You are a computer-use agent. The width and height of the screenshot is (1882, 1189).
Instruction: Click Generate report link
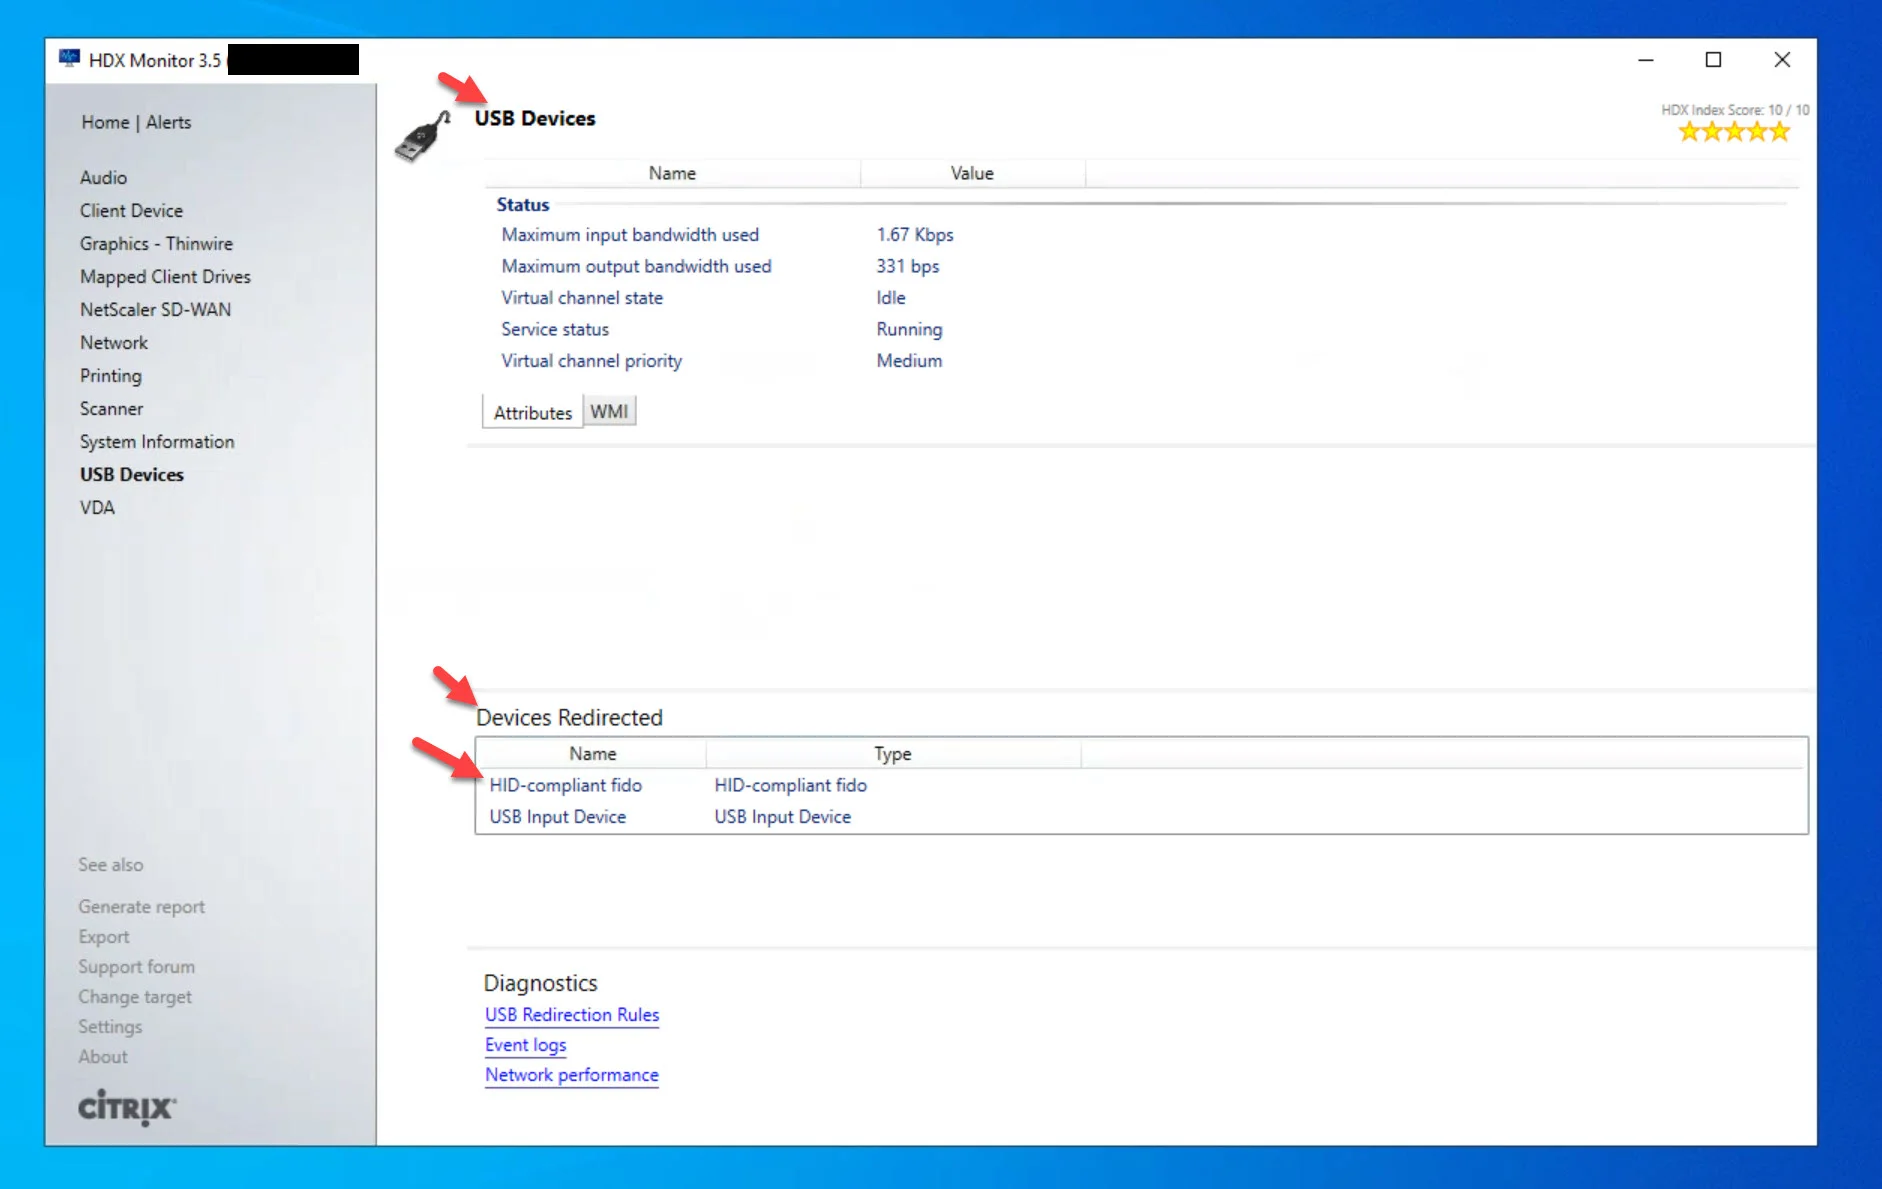point(141,906)
